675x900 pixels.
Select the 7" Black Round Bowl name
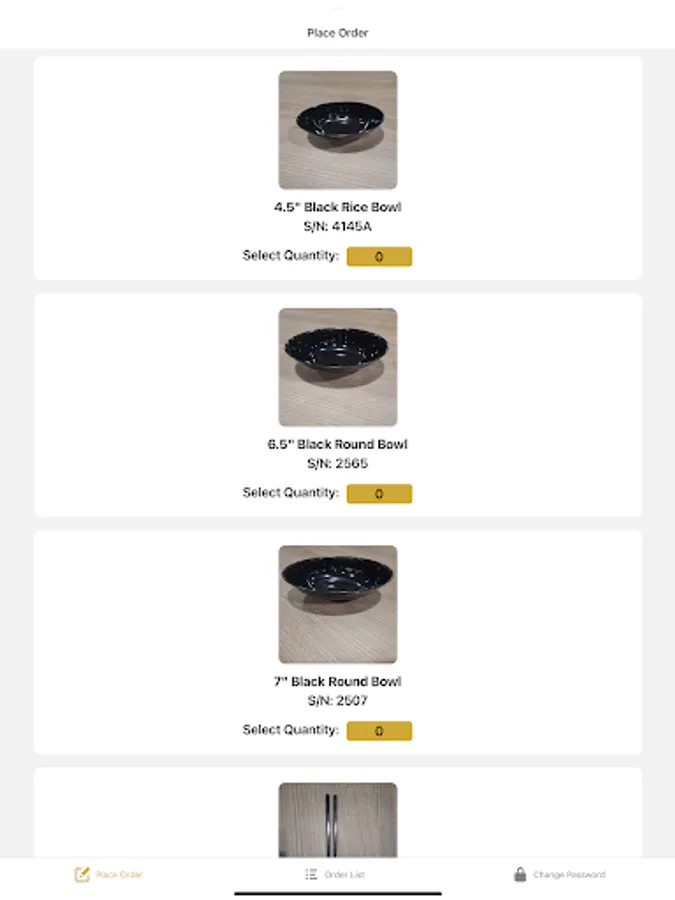pyautogui.click(x=338, y=681)
